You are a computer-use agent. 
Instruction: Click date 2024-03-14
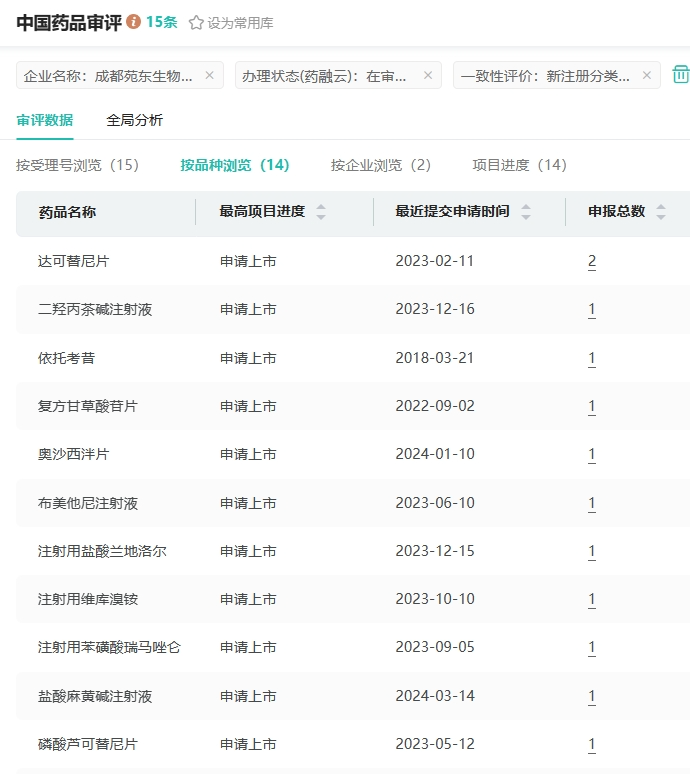pyautogui.click(x=434, y=696)
